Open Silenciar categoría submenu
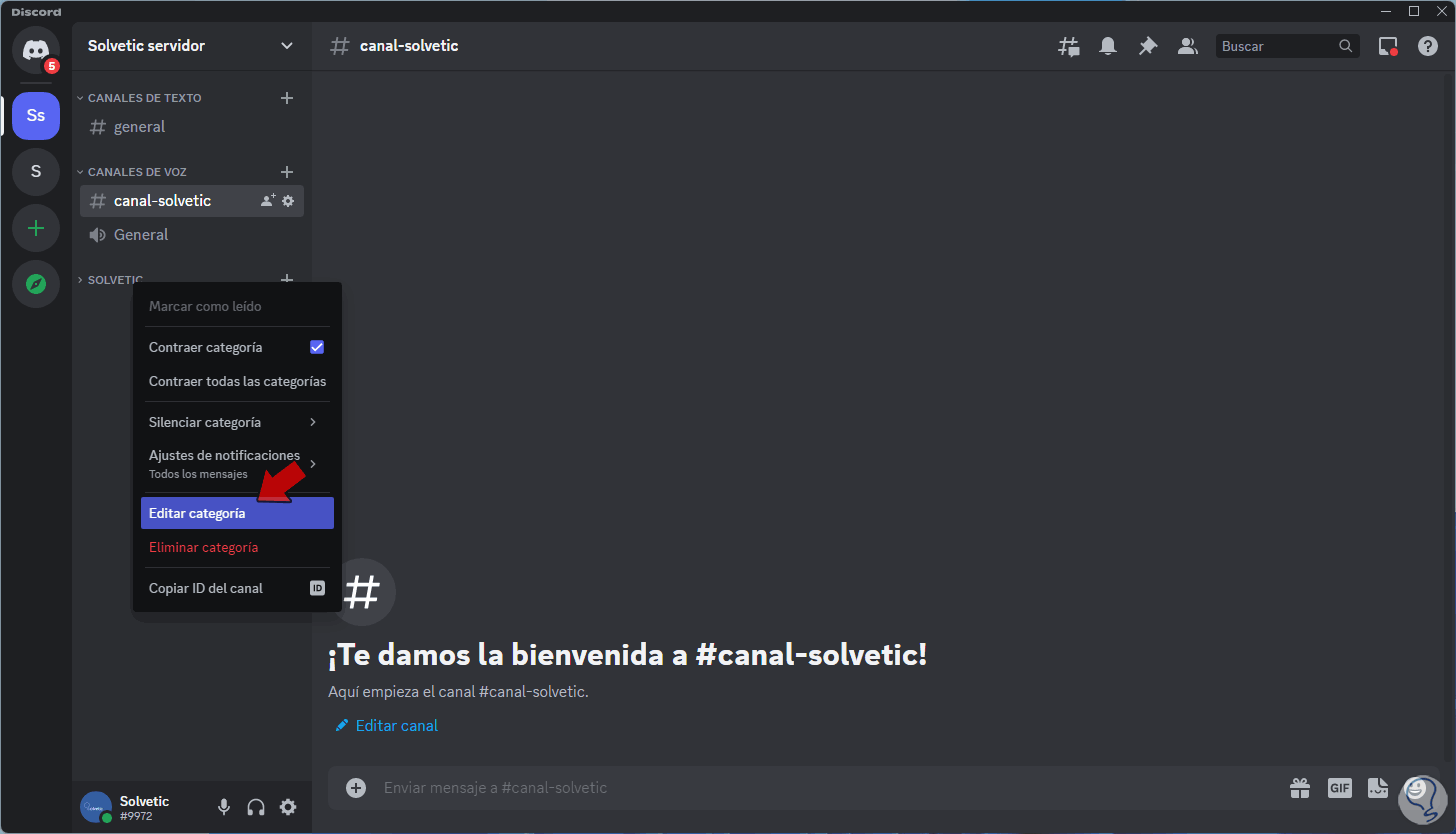The image size is (1456, 834). coord(237,422)
